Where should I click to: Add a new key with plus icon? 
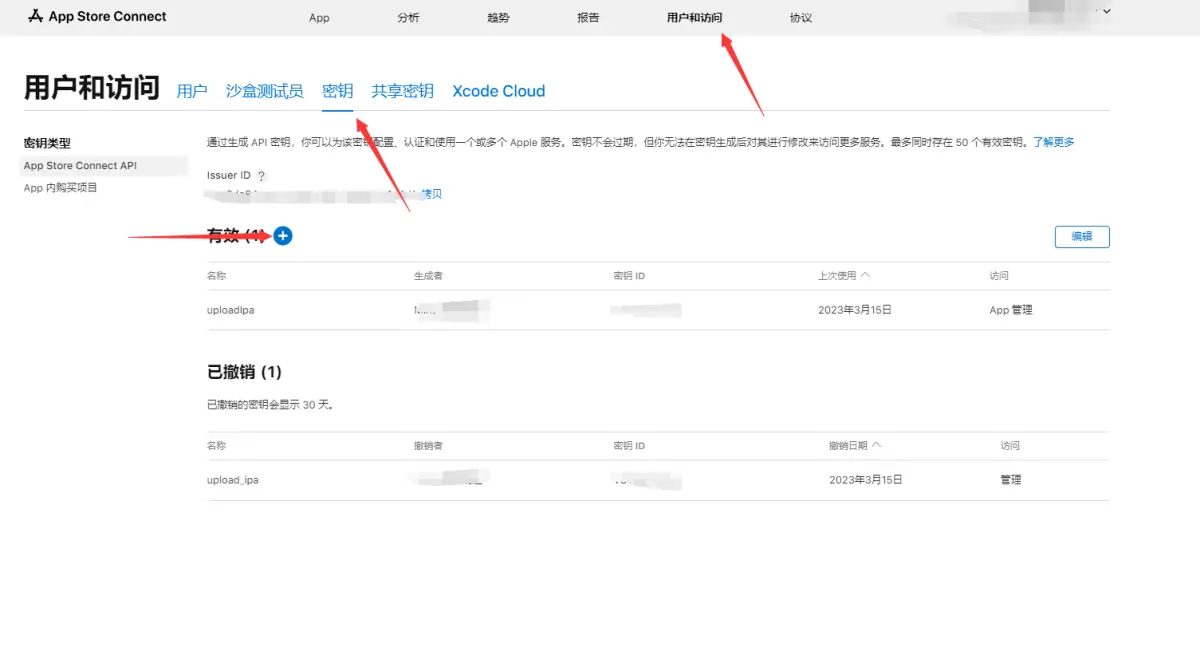(x=283, y=236)
